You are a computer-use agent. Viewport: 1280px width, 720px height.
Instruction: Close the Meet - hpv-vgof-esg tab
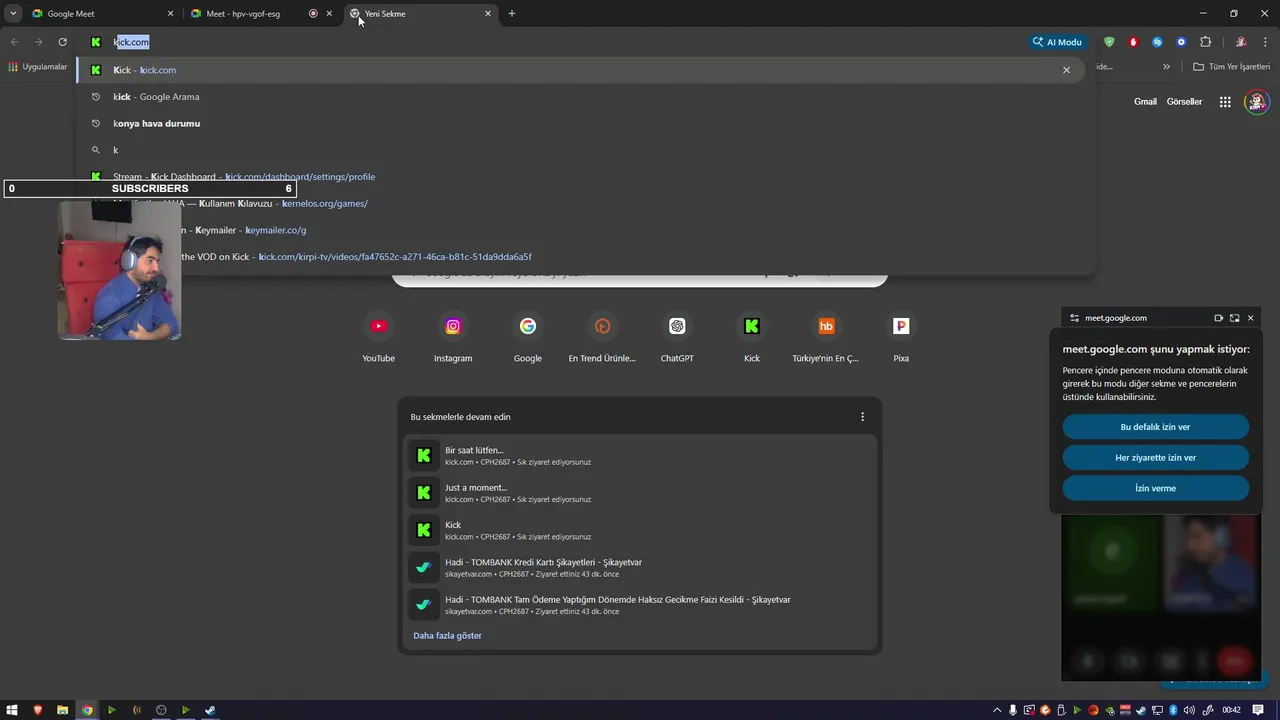[x=329, y=14]
